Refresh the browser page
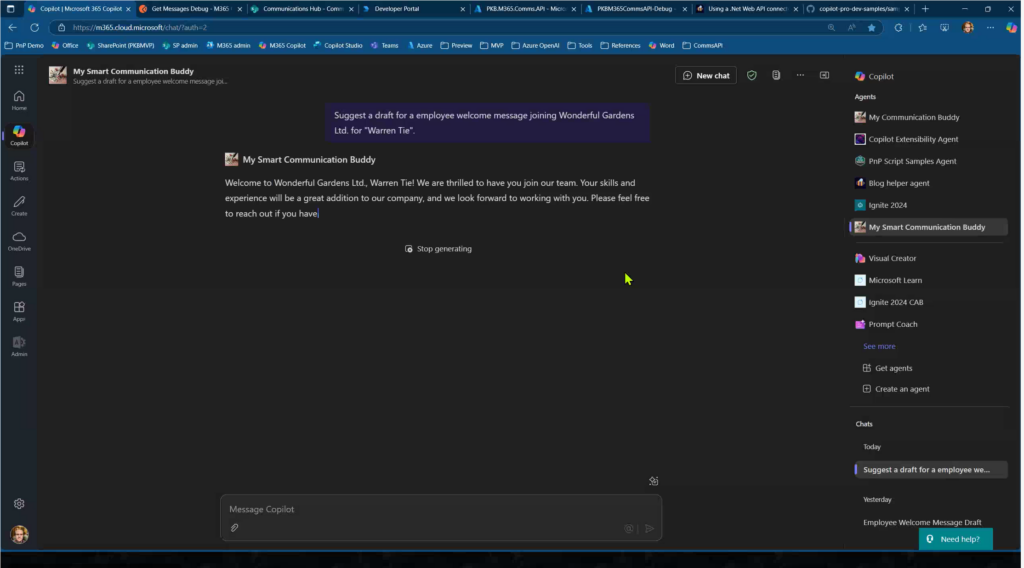The height and width of the screenshot is (568, 1024). 34,27
